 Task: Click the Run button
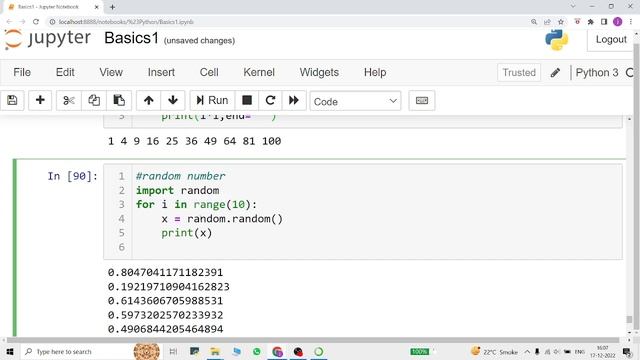click(212, 100)
